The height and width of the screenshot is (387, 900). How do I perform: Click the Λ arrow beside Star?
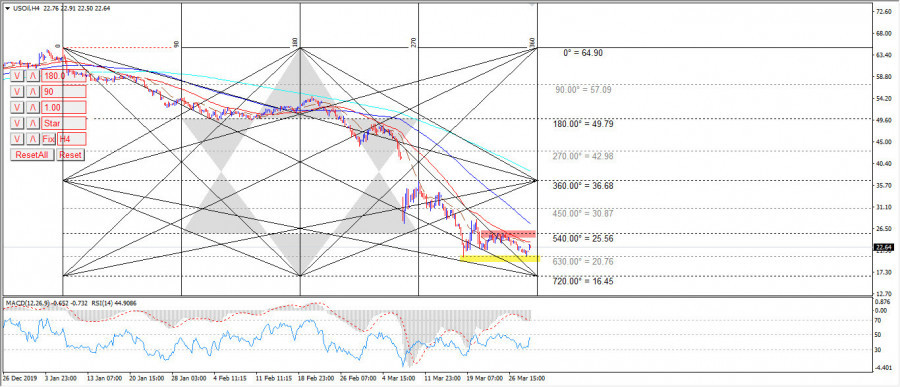[33, 123]
